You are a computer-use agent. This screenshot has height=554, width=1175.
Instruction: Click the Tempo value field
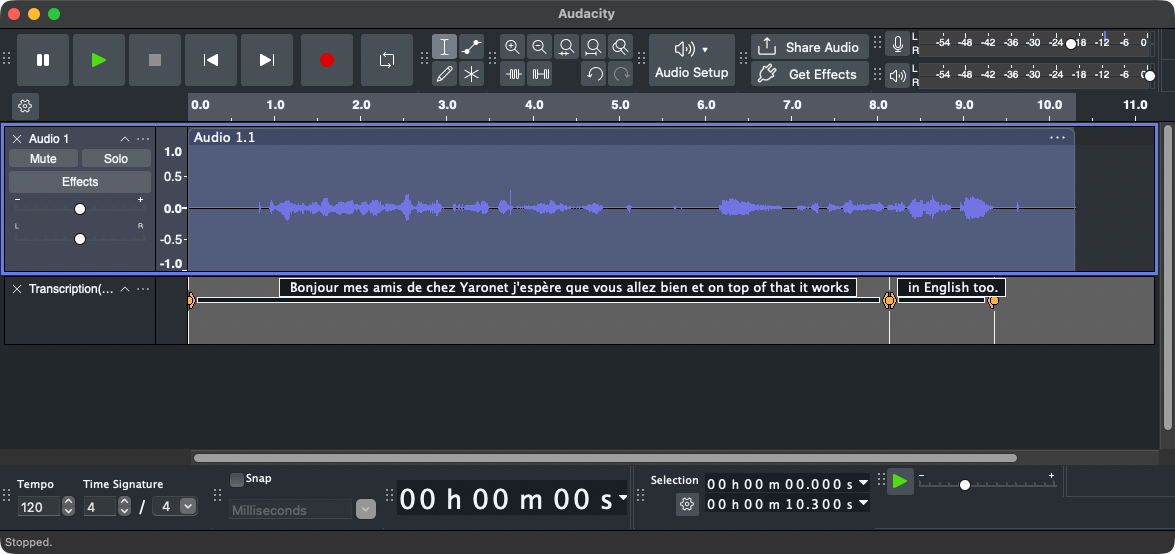(x=38, y=507)
